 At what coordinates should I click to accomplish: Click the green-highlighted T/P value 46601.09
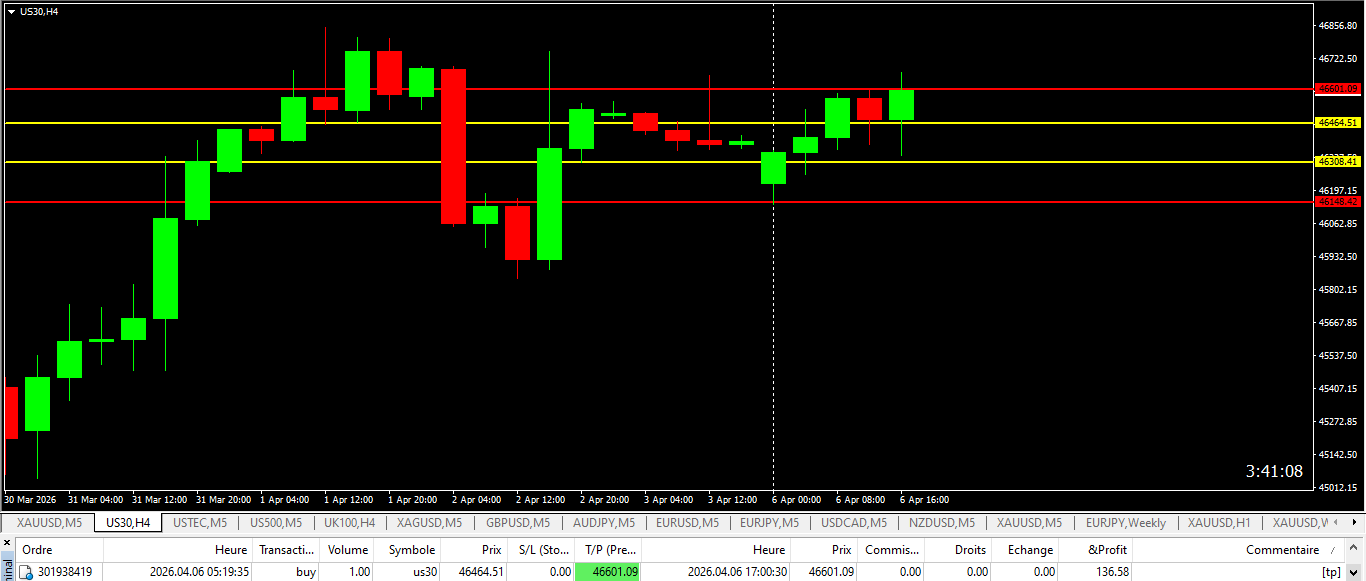[608, 572]
